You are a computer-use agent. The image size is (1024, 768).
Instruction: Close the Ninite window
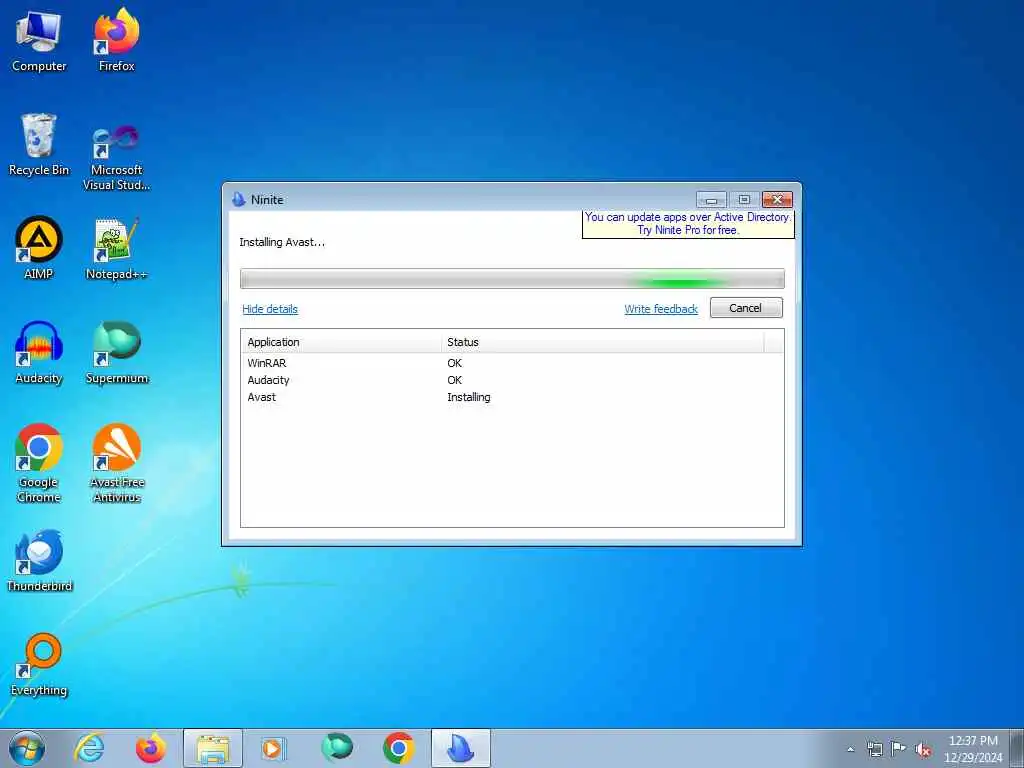[777, 199]
